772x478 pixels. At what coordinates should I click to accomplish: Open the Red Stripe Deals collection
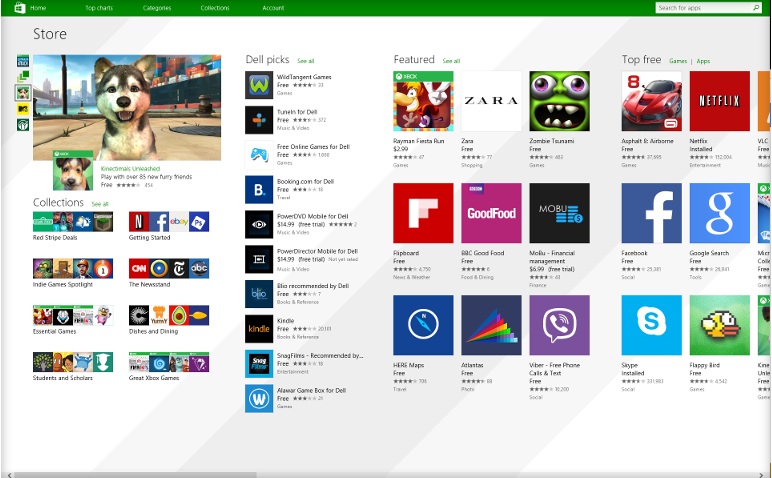pos(73,222)
